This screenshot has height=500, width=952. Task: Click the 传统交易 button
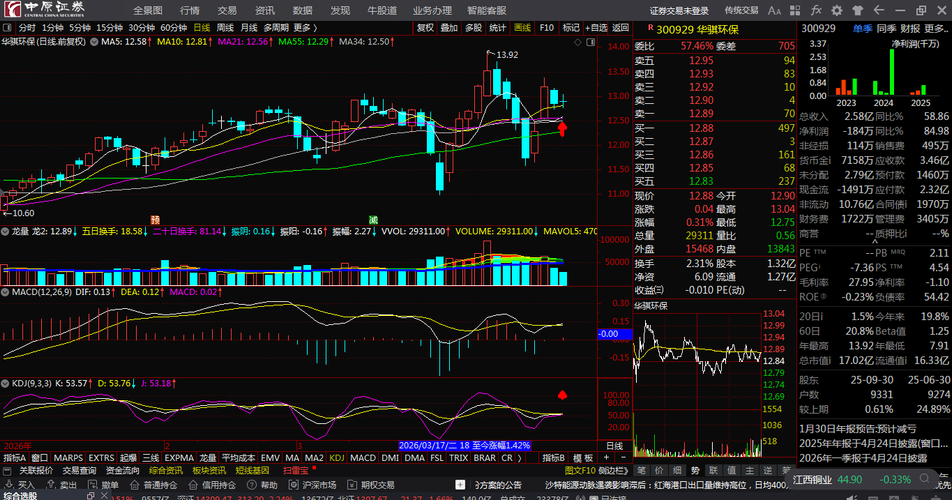pos(741,10)
